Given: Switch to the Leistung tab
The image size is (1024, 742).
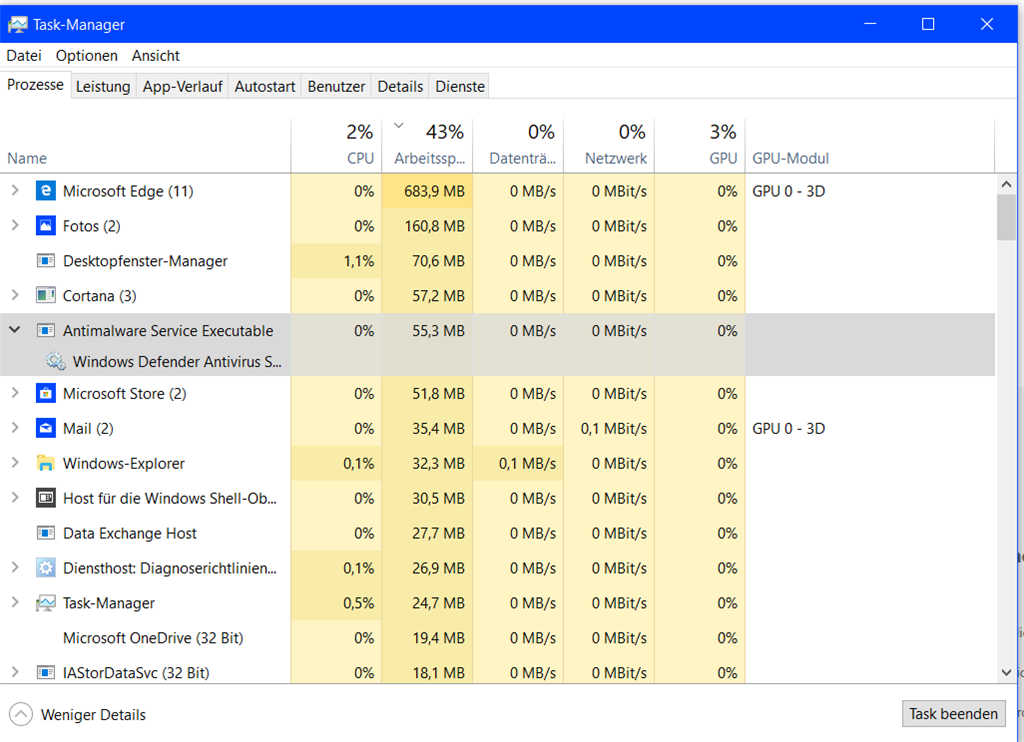Looking at the screenshot, I should [x=103, y=86].
